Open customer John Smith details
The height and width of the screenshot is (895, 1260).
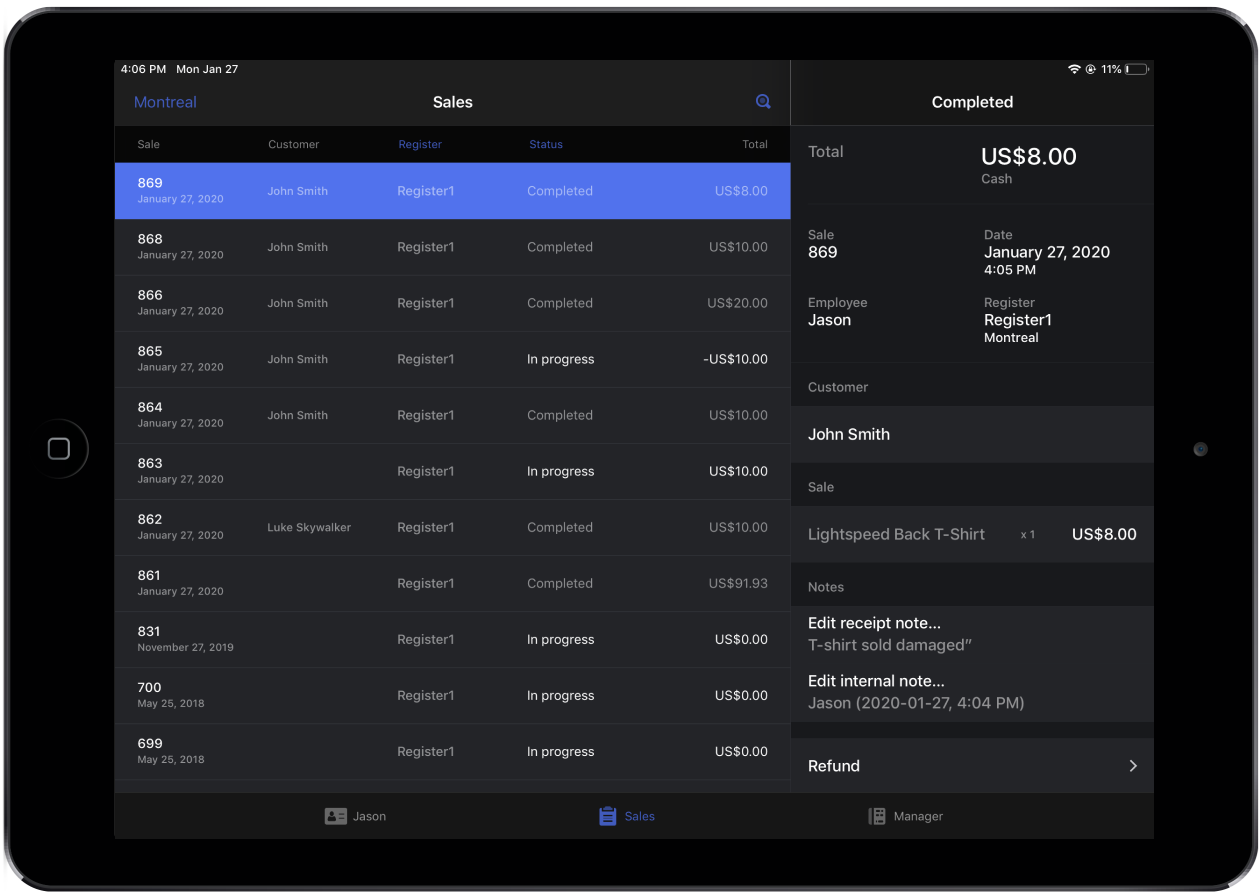[972, 434]
